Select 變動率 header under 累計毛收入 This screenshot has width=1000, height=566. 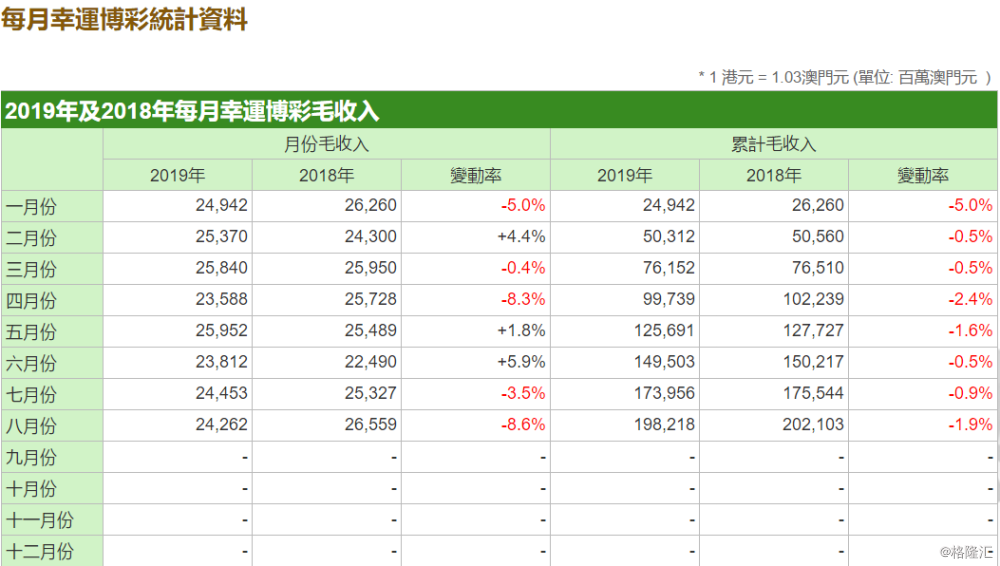pos(922,175)
